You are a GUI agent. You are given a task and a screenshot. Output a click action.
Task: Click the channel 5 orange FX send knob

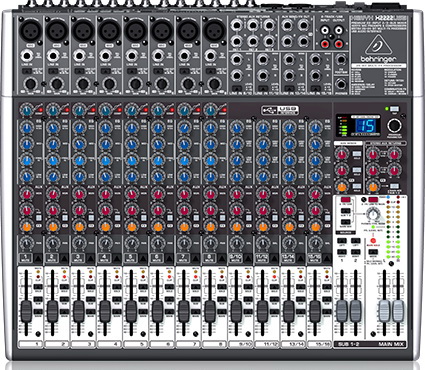click(132, 227)
